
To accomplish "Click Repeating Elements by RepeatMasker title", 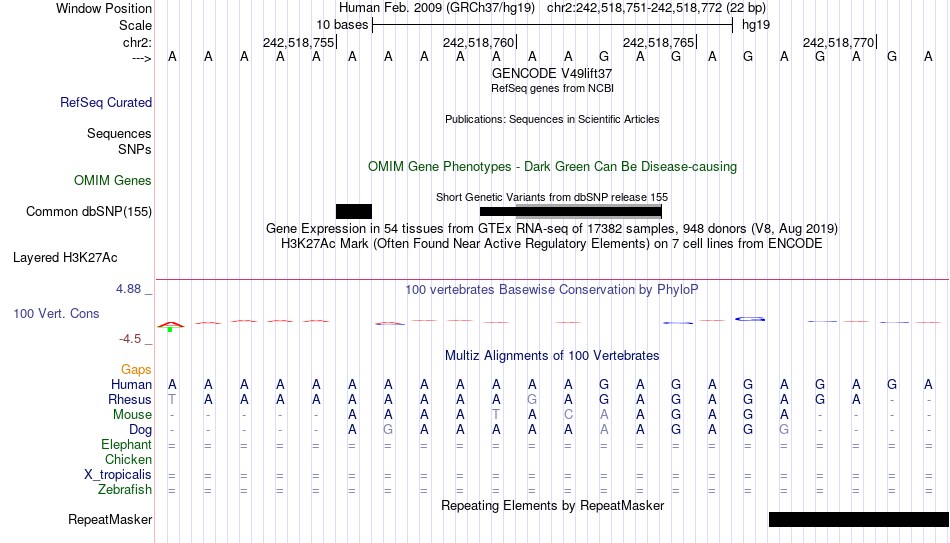I will pyautogui.click(x=552, y=505).
